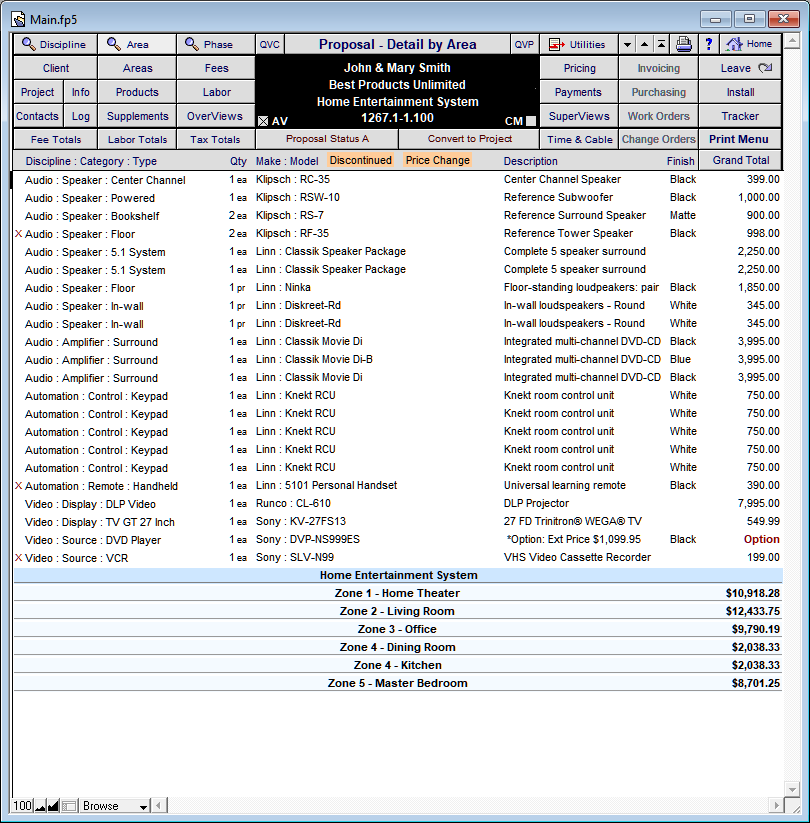
Task: Open the Tracker section
Action: point(740,116)
